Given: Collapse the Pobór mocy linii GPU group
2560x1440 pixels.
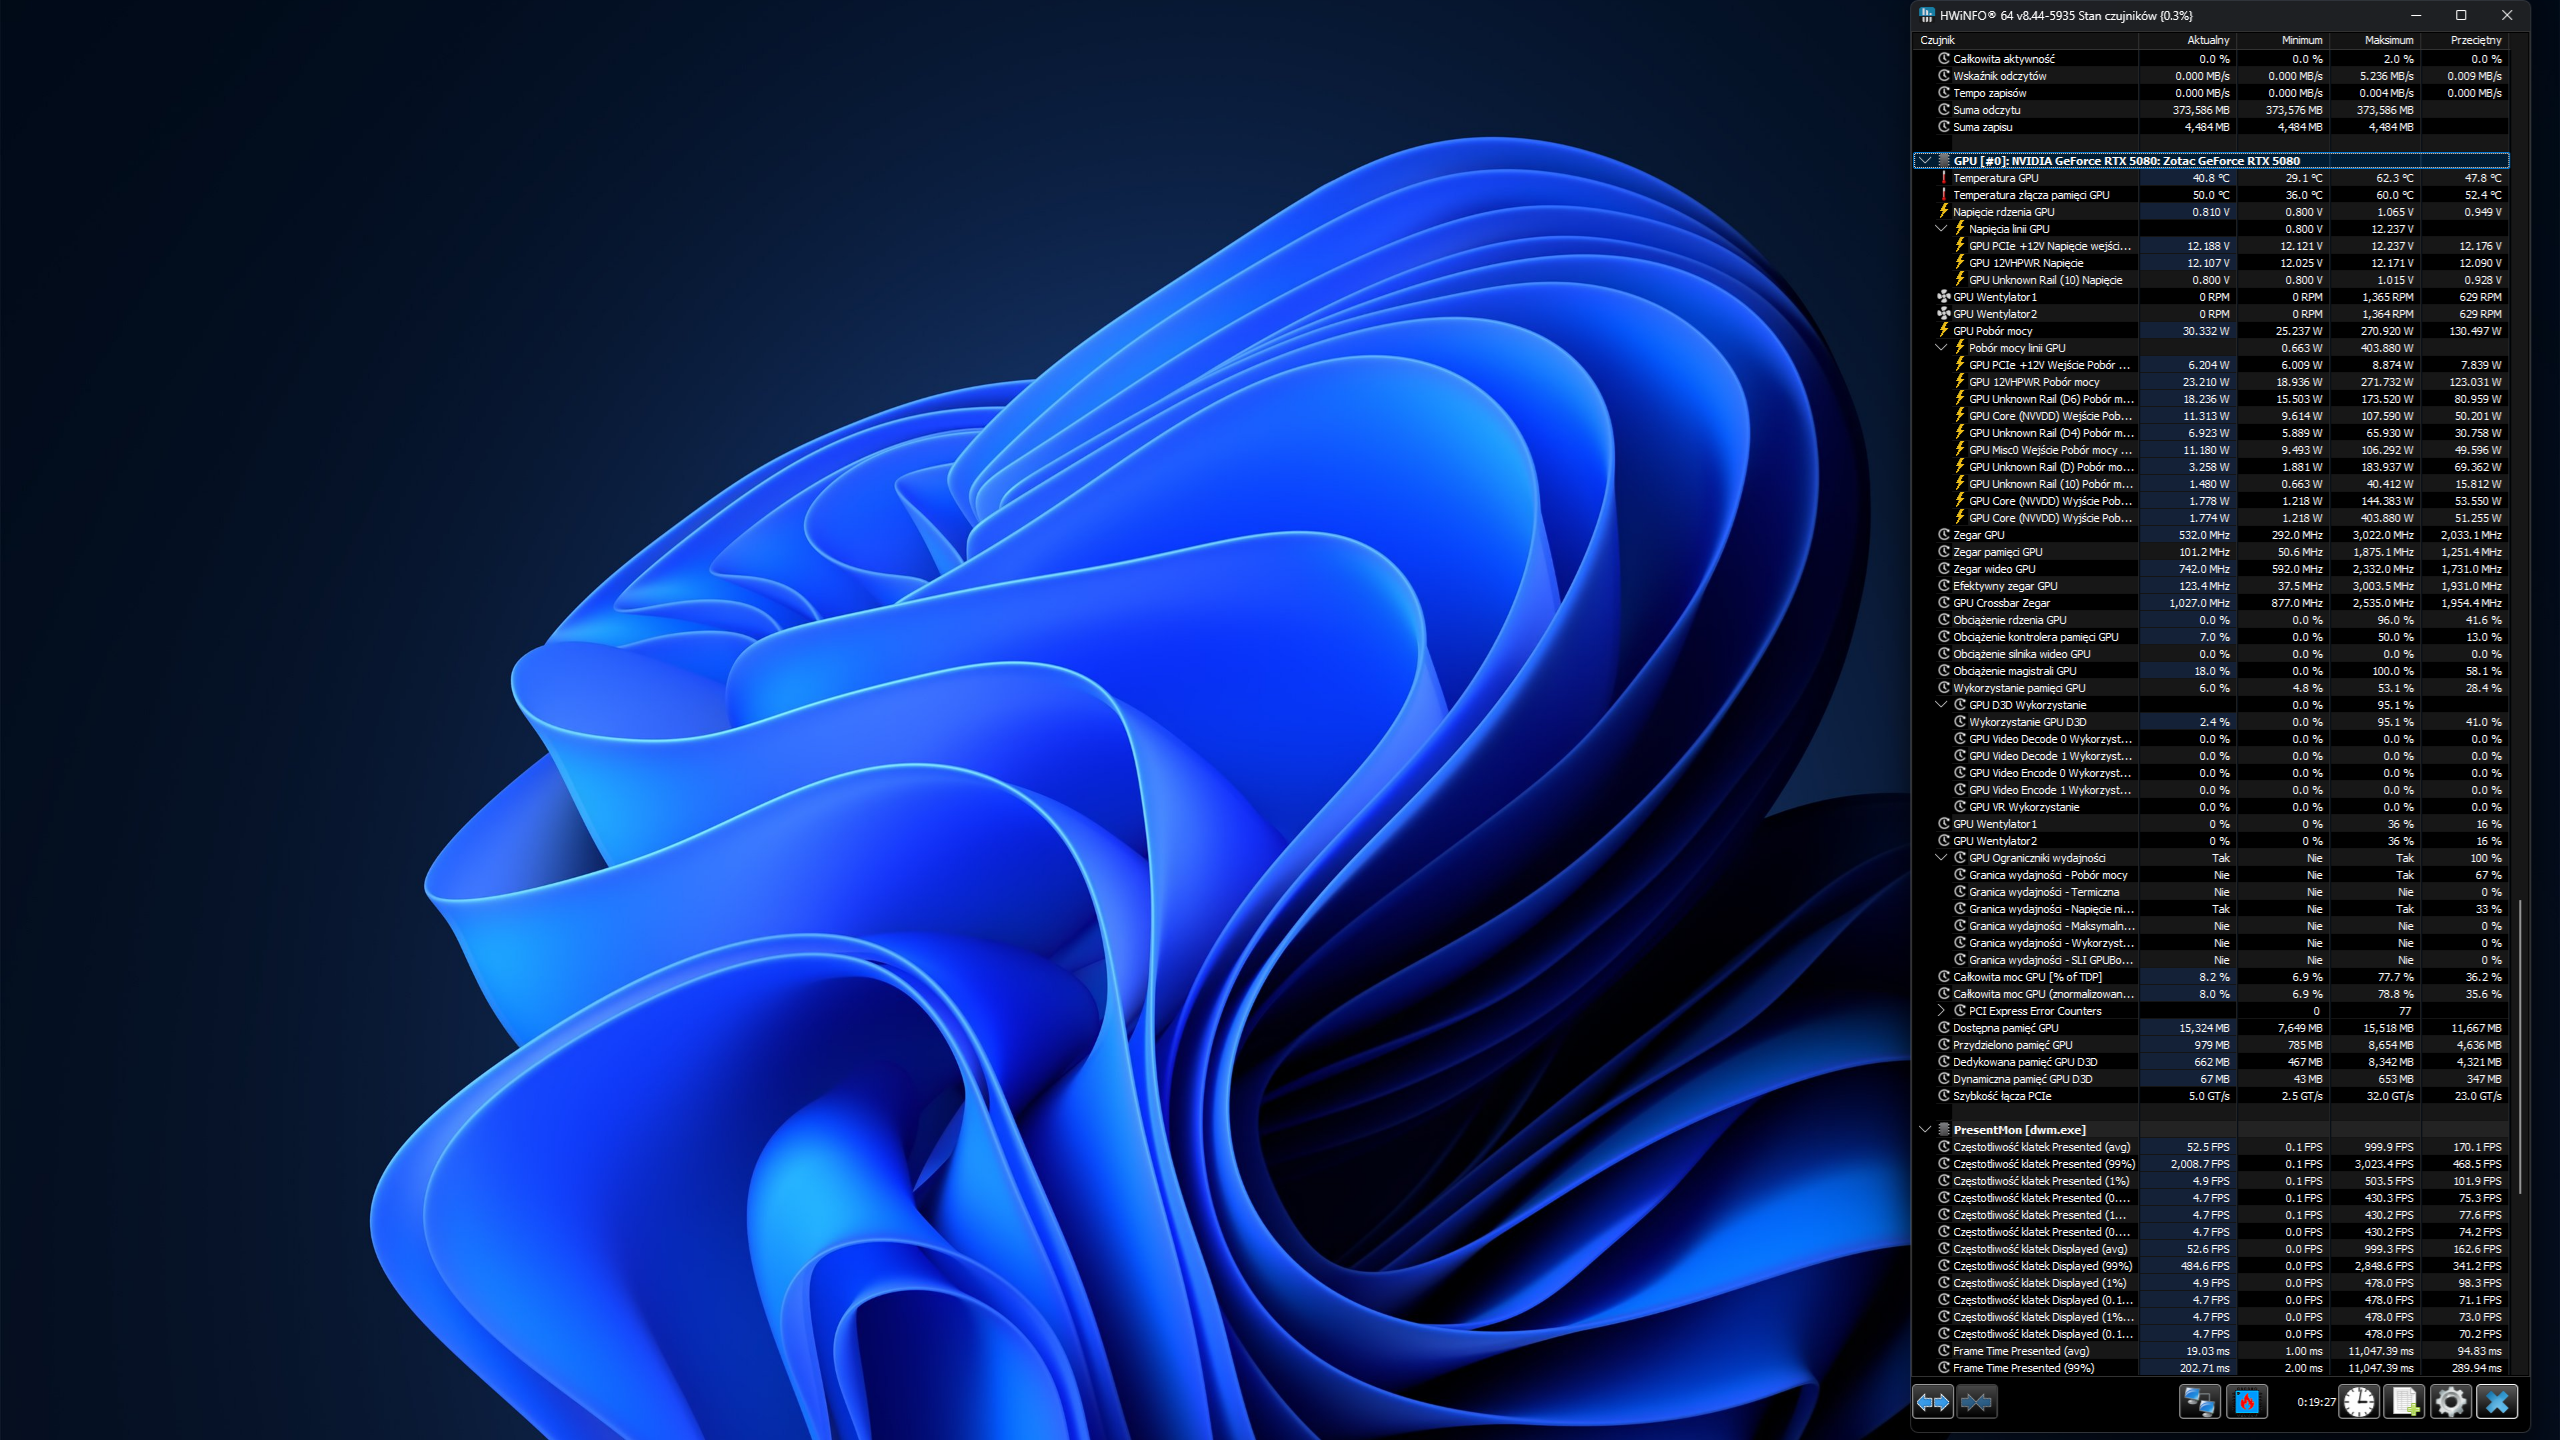Looking at the screenshot, I should click(1941, 348).
